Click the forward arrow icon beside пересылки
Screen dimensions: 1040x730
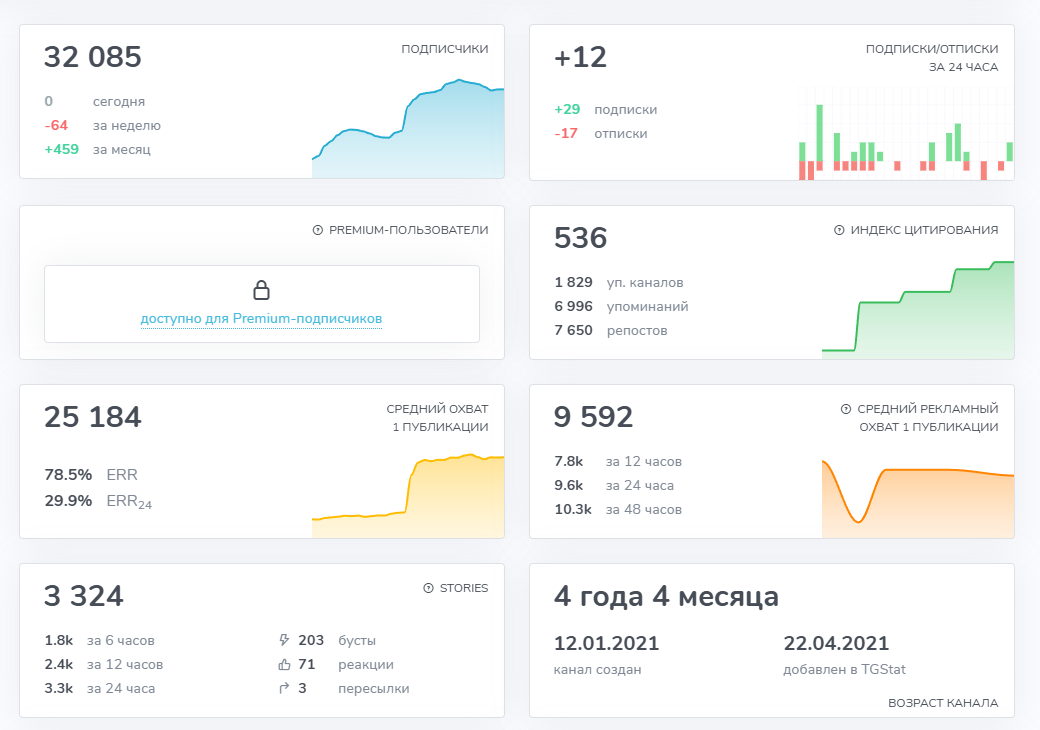point(285,688)
